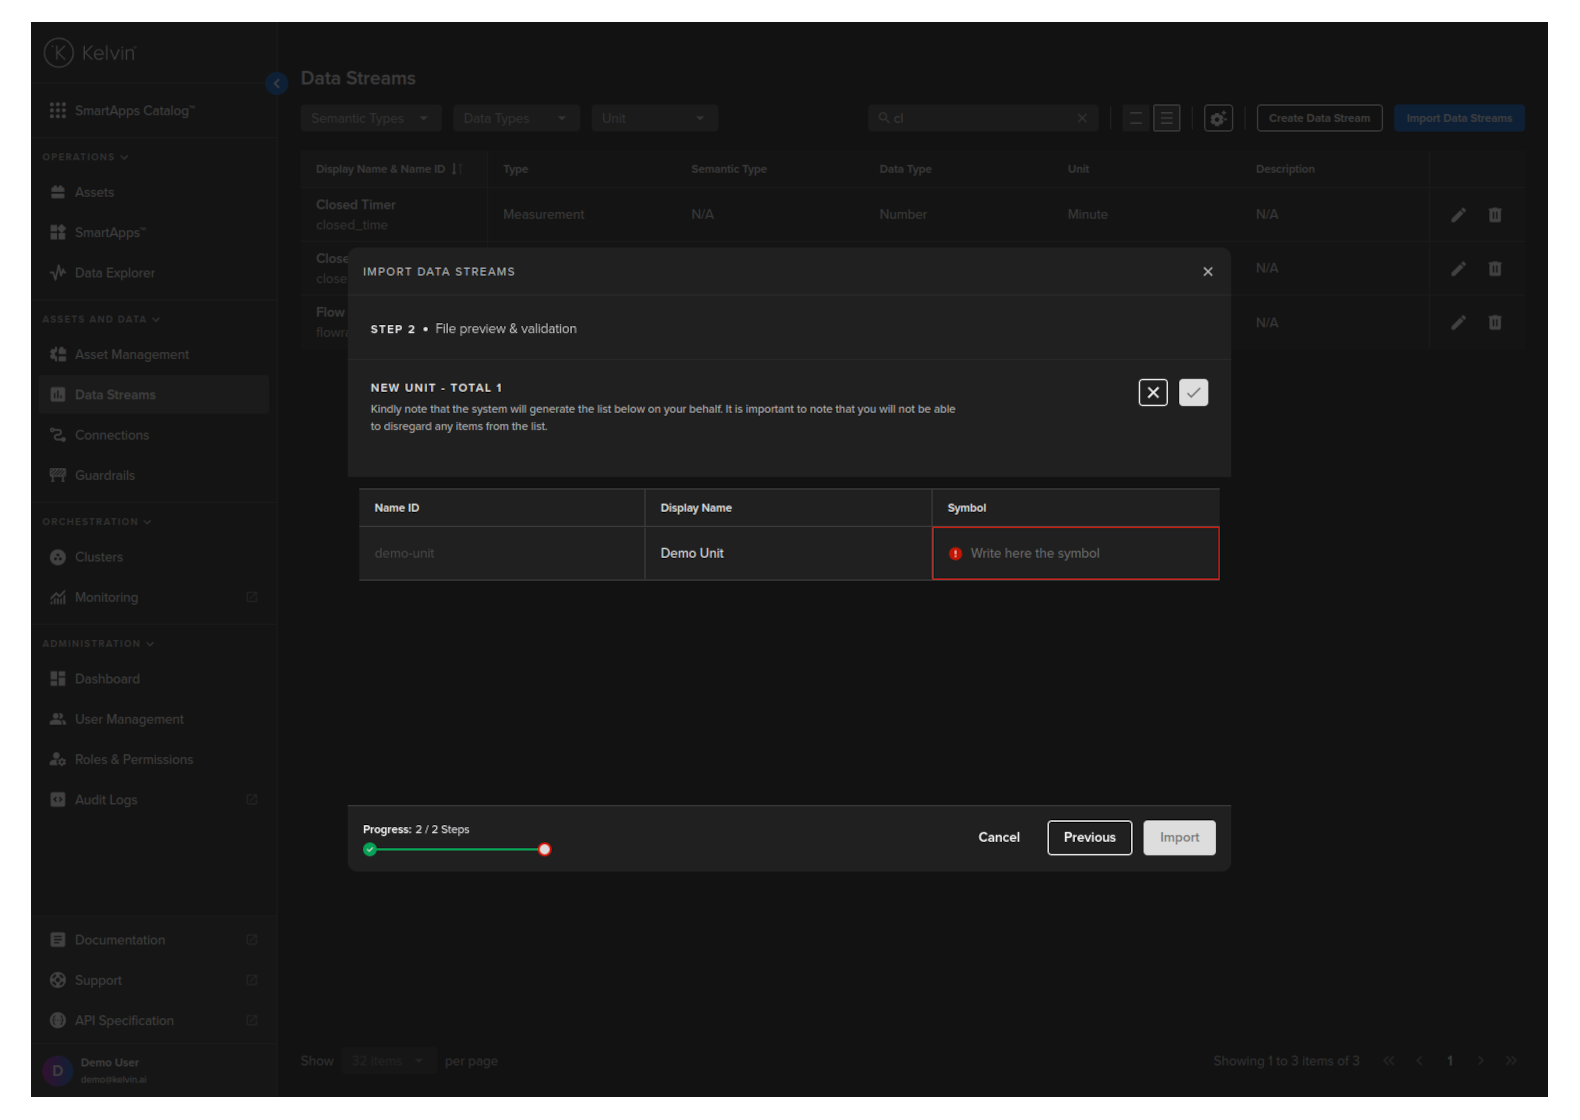
Task: Cancel the import process
Action: (998, 838)
